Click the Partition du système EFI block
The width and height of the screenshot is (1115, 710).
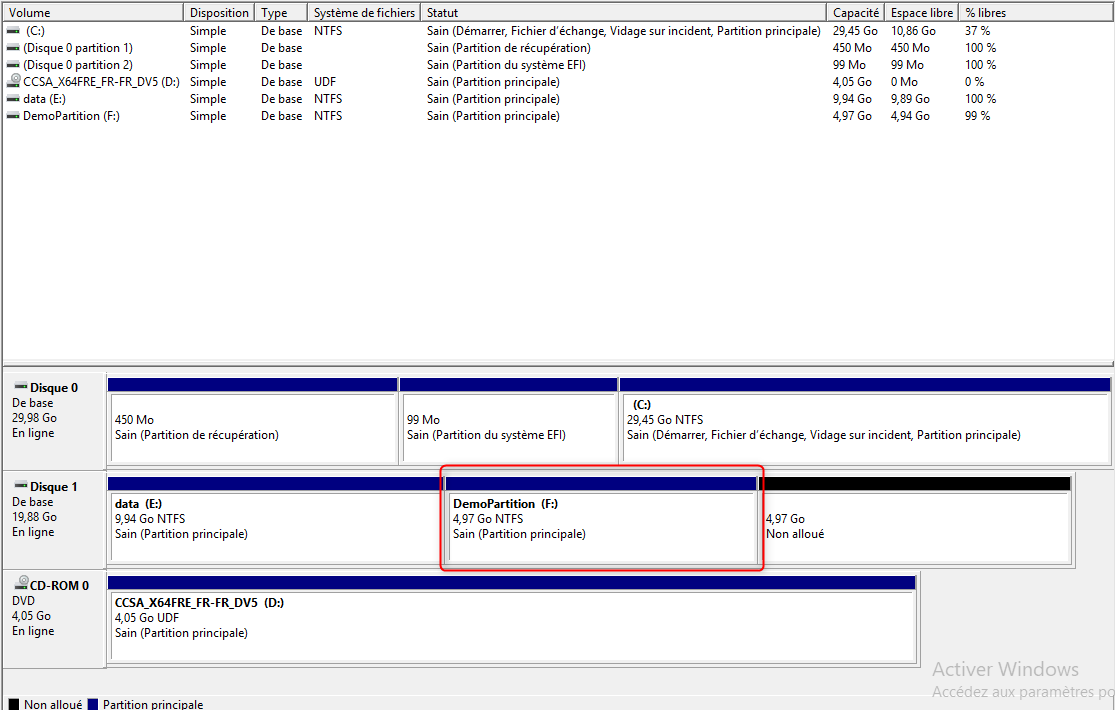point(505,425)
